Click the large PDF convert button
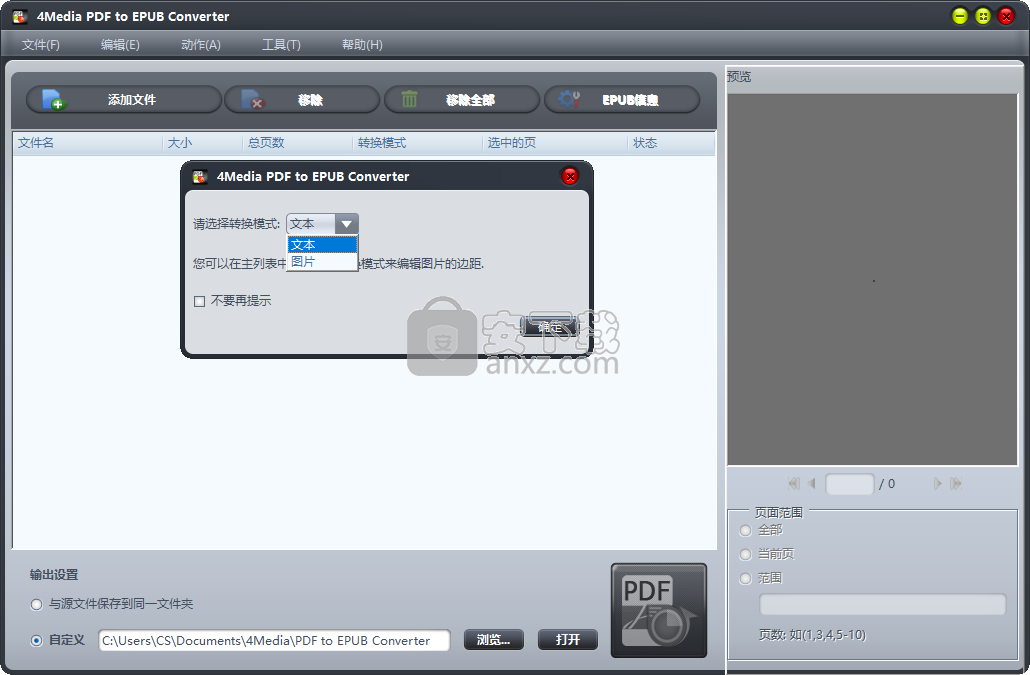Viewport: 1030px width, 675px height. point(659,610)
